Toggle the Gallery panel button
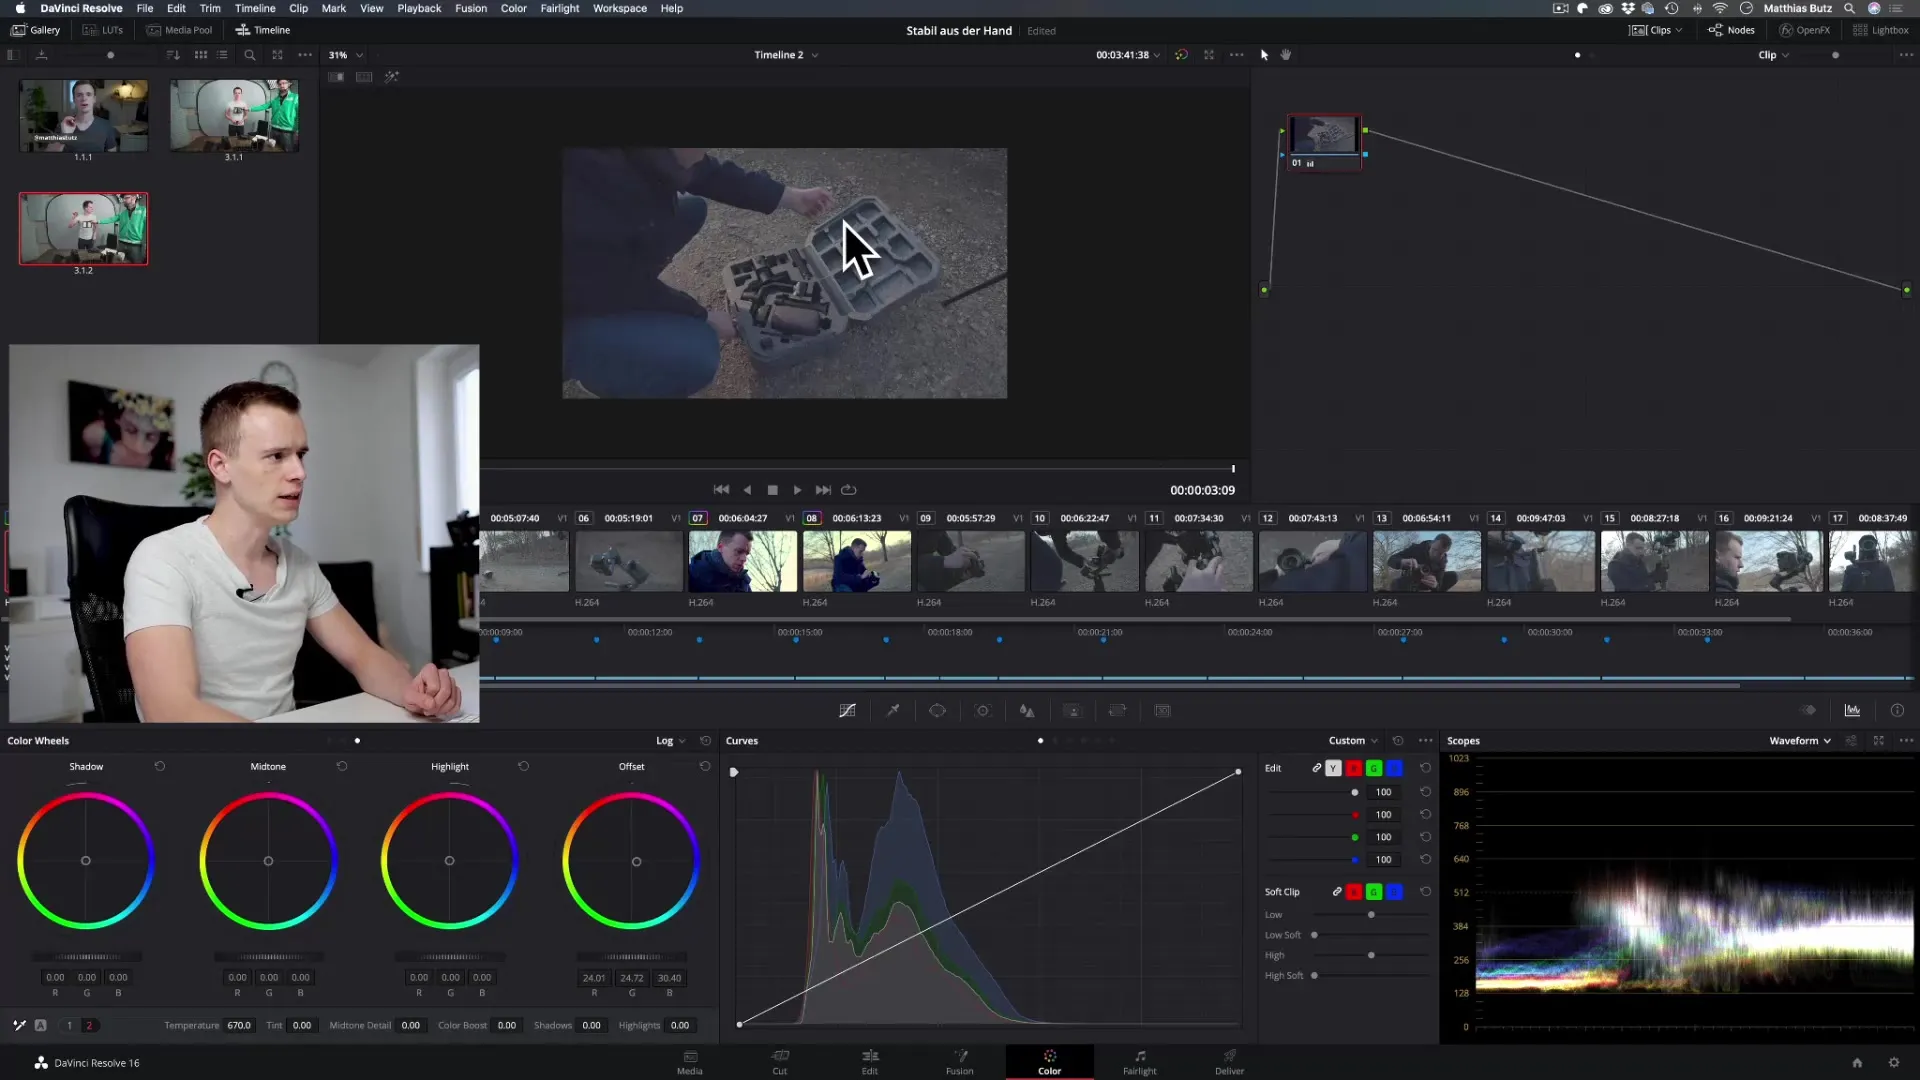Viewport: 1920px width, 1080px height. [x=36, y=30]
